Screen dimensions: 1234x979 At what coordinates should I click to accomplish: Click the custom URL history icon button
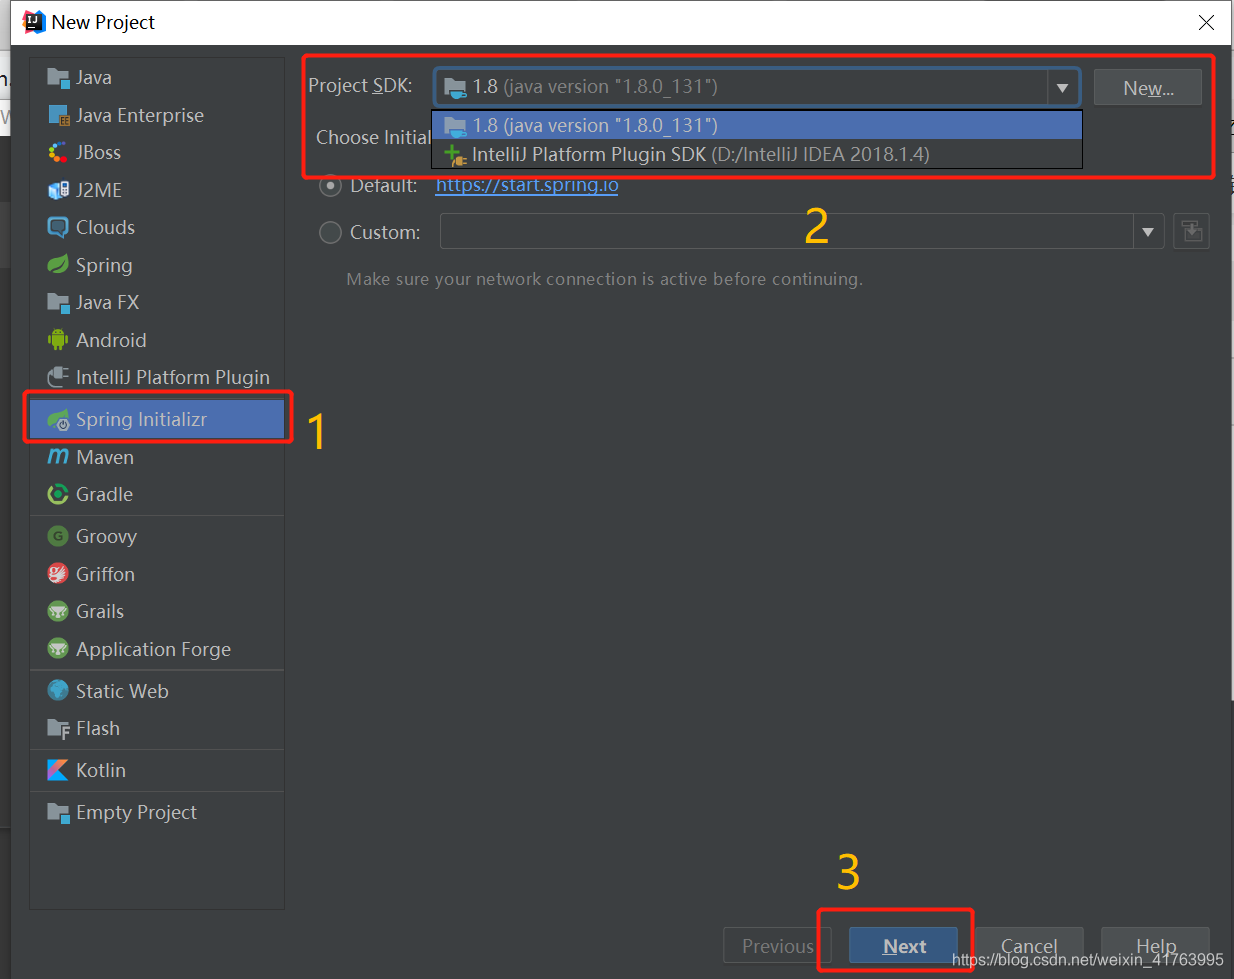tap(1191, 231)
